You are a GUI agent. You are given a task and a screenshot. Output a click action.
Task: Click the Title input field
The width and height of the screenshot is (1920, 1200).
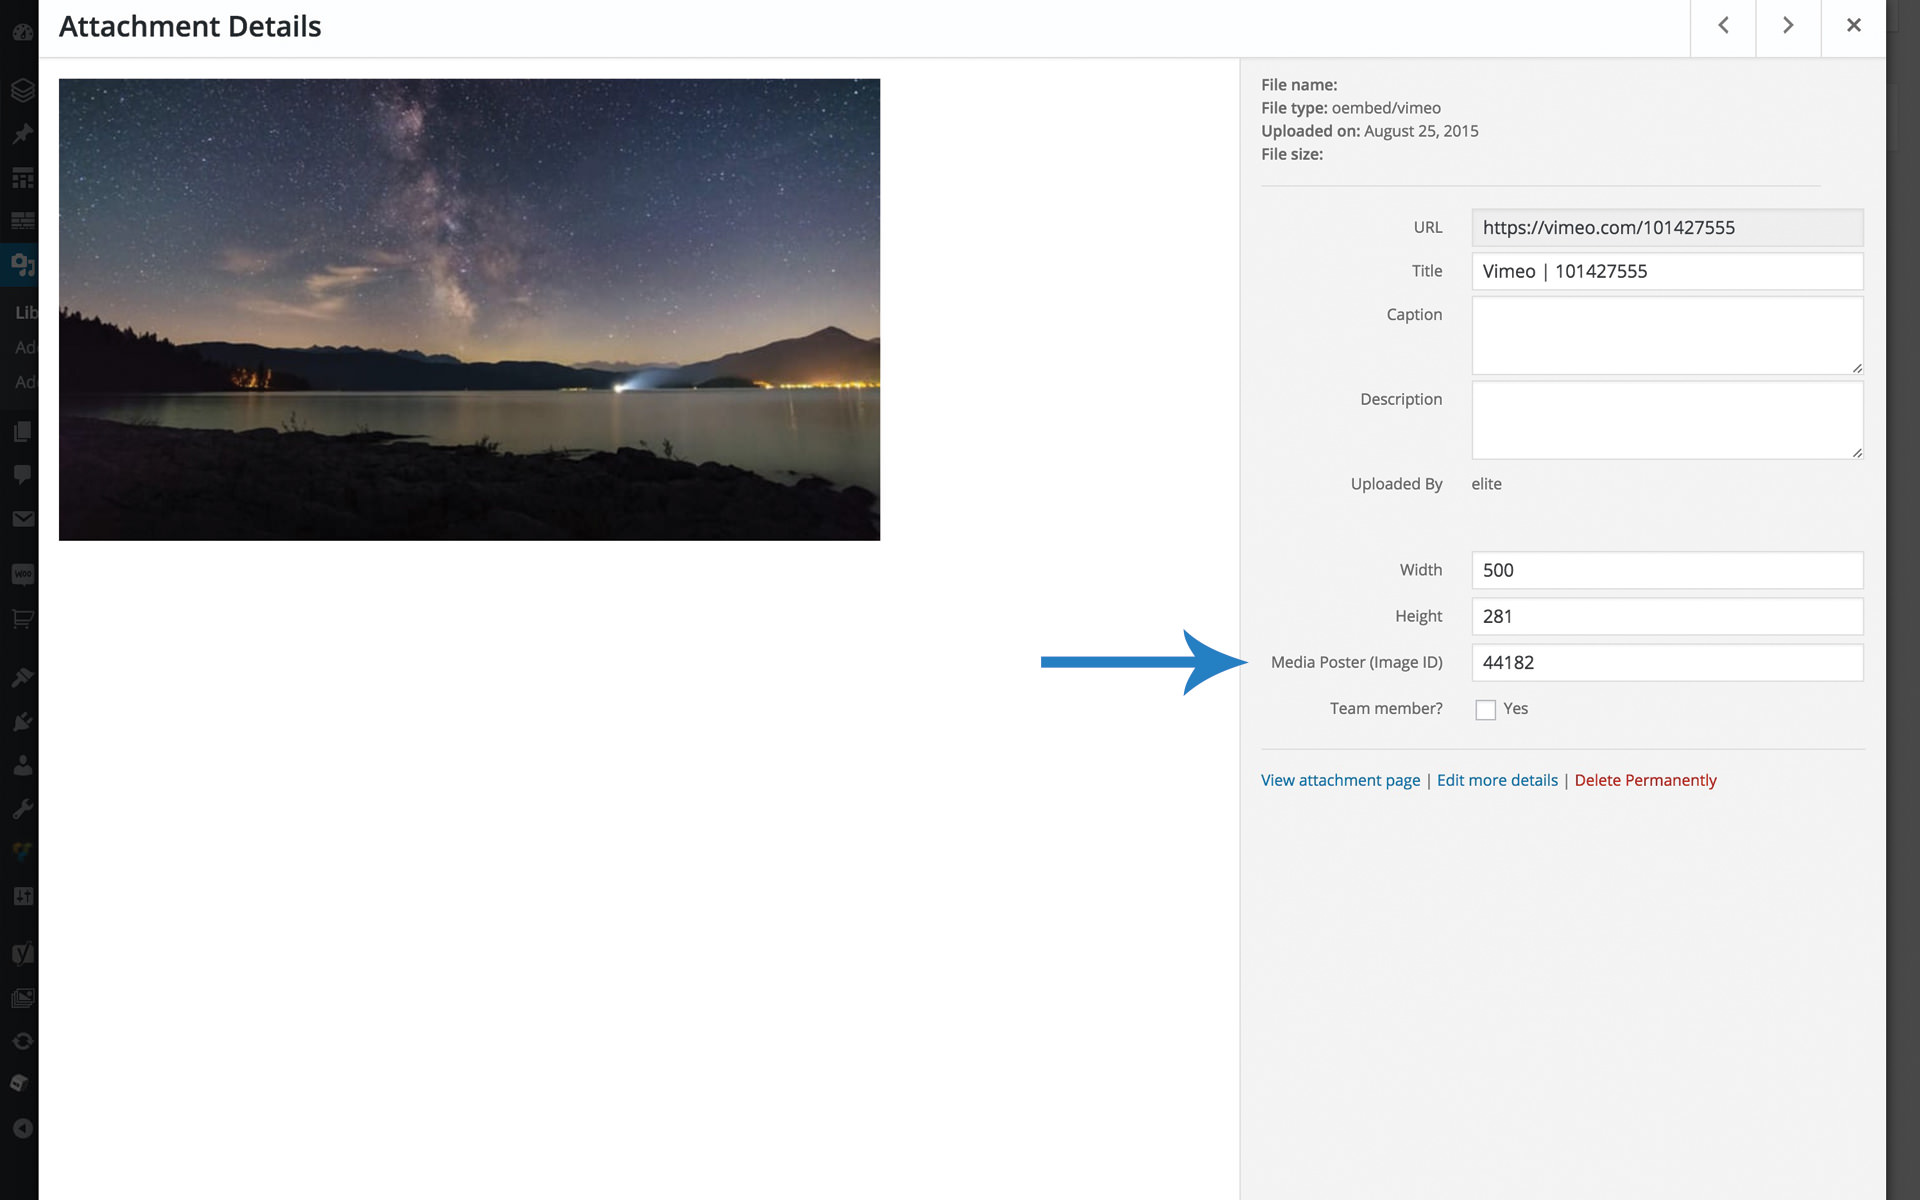(1666, 271)
